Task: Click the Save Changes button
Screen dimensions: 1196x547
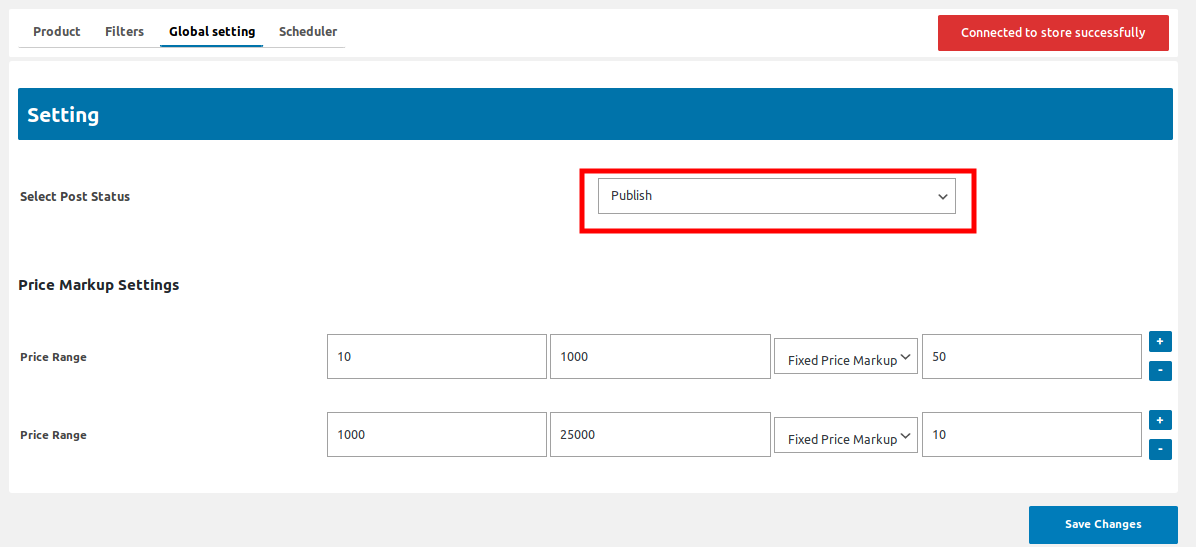Action: click(1102, 524)
